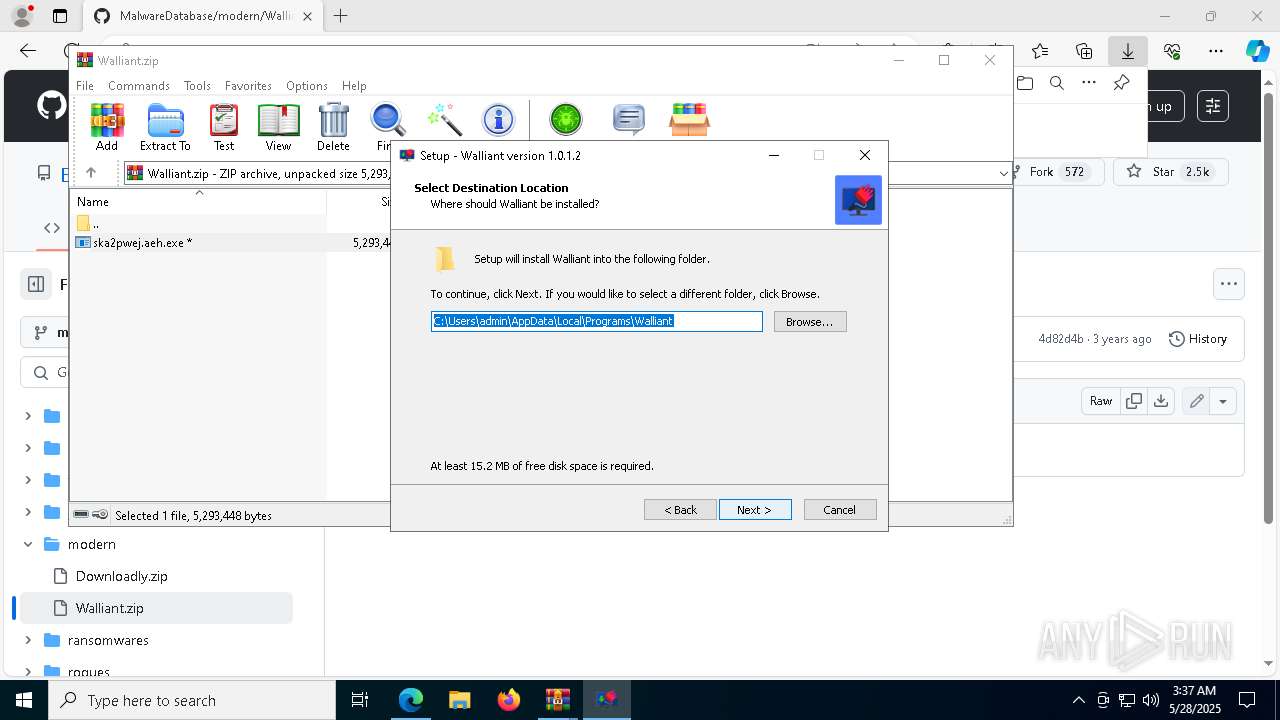
Task: Click the Delete icon in WinRAR toolbar
Action: [333, 127]
